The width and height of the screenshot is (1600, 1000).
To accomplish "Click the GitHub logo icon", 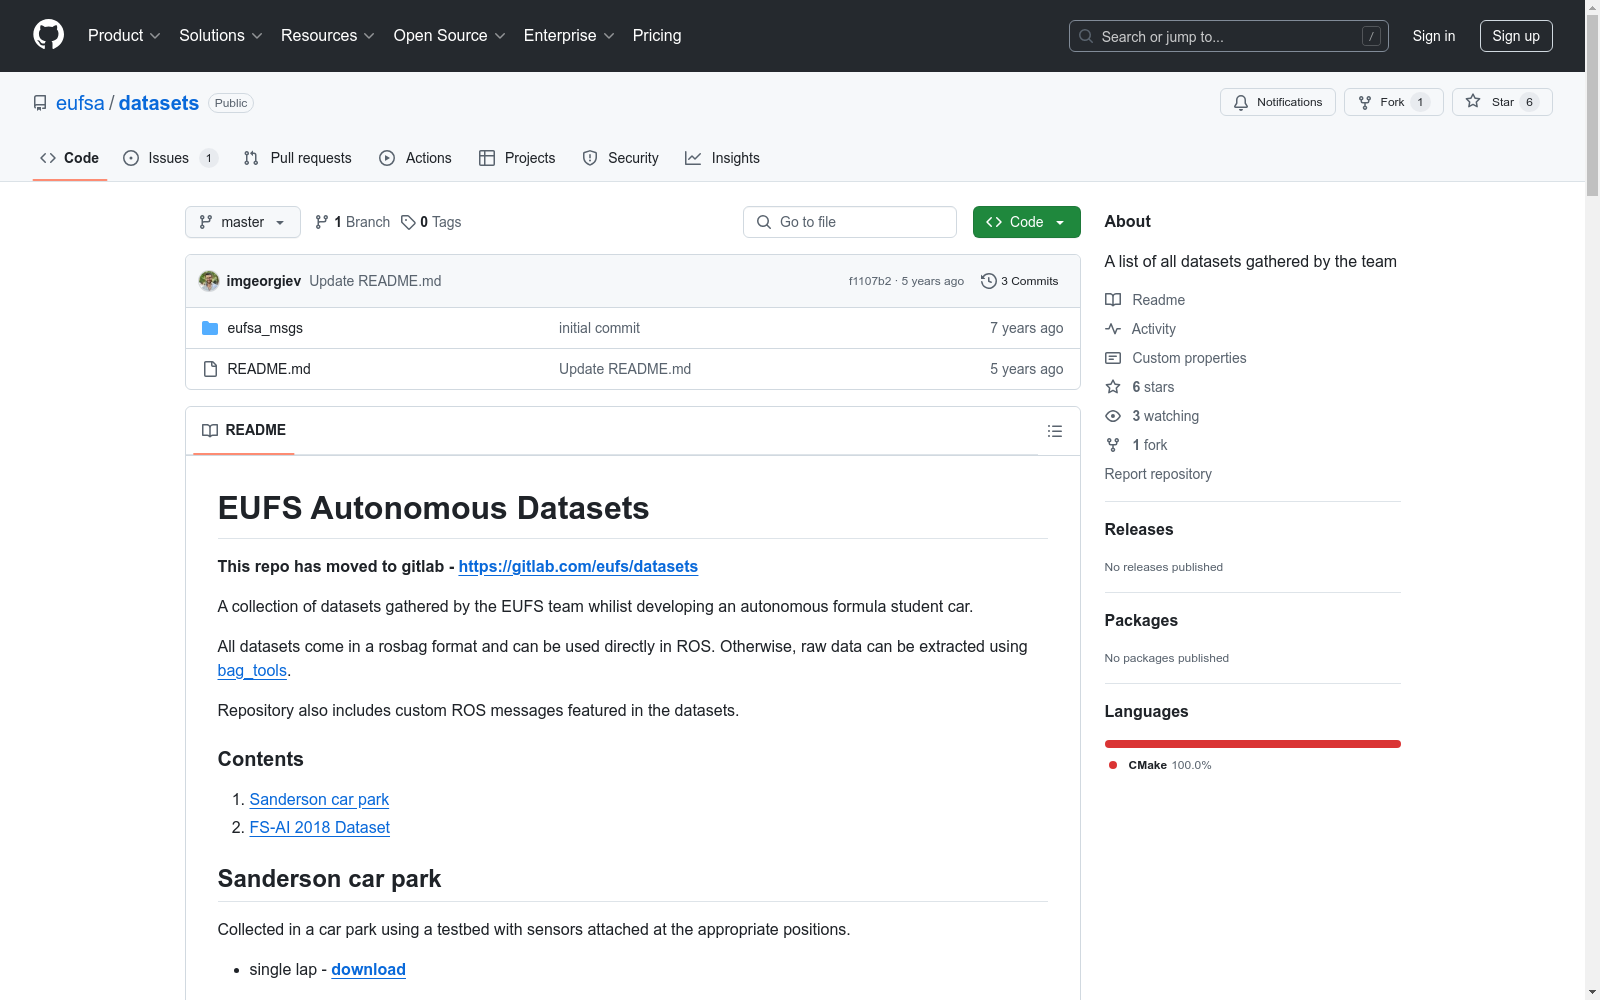I will click(48, 35).
